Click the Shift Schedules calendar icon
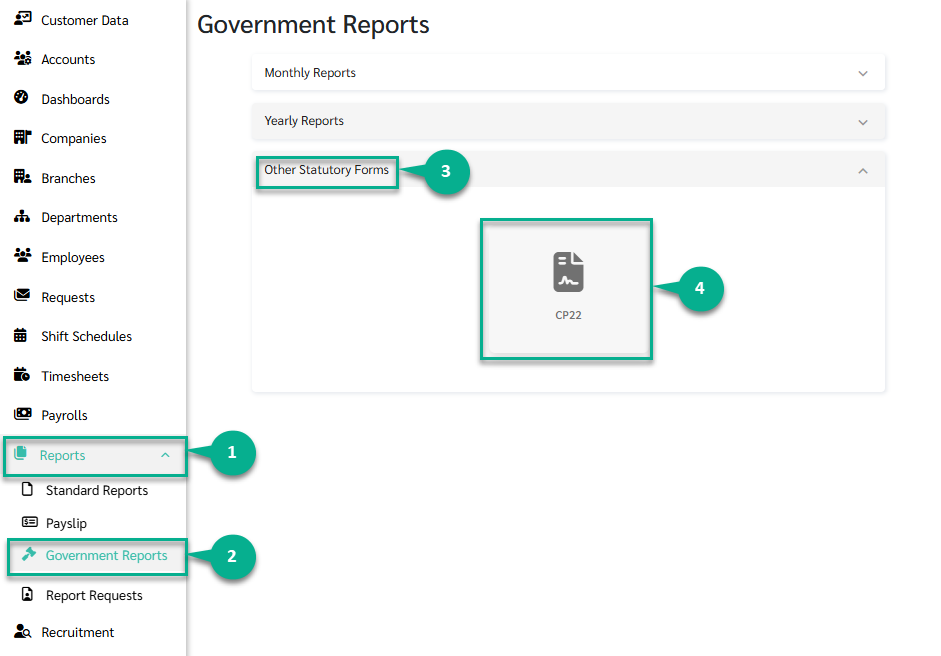The width and height of the screenshot is (941, 656). pos(20,335)
